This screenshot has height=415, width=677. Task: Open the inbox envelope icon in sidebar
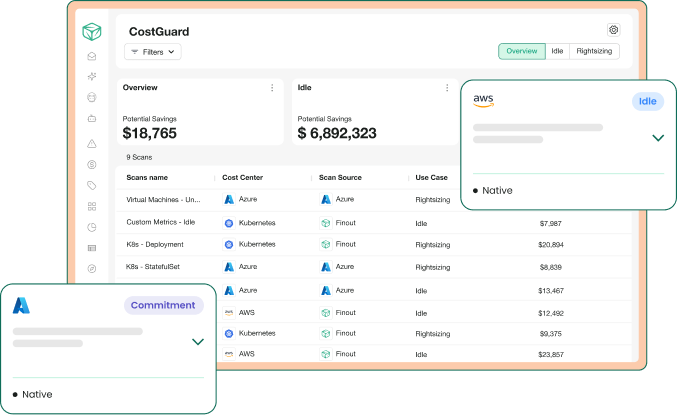coord(92,56)
